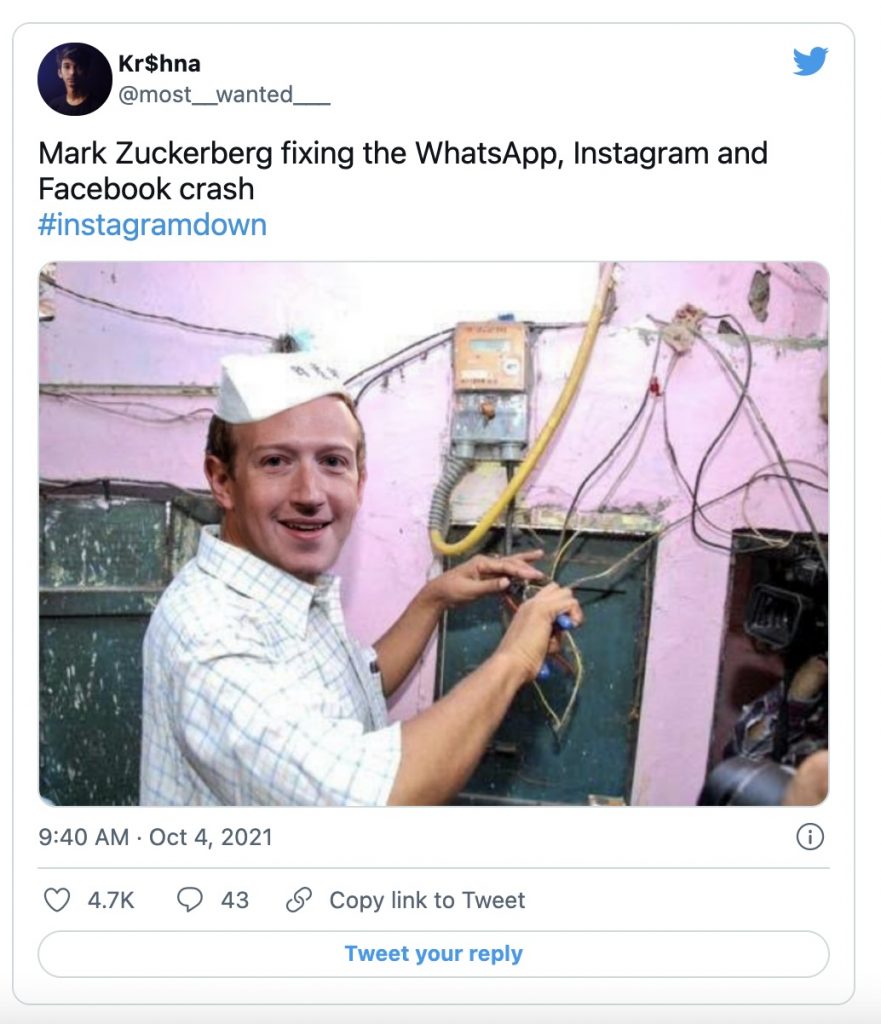Open the #instagramdown hashtag
Viewport: 881px width, 1024px height.
152,224
